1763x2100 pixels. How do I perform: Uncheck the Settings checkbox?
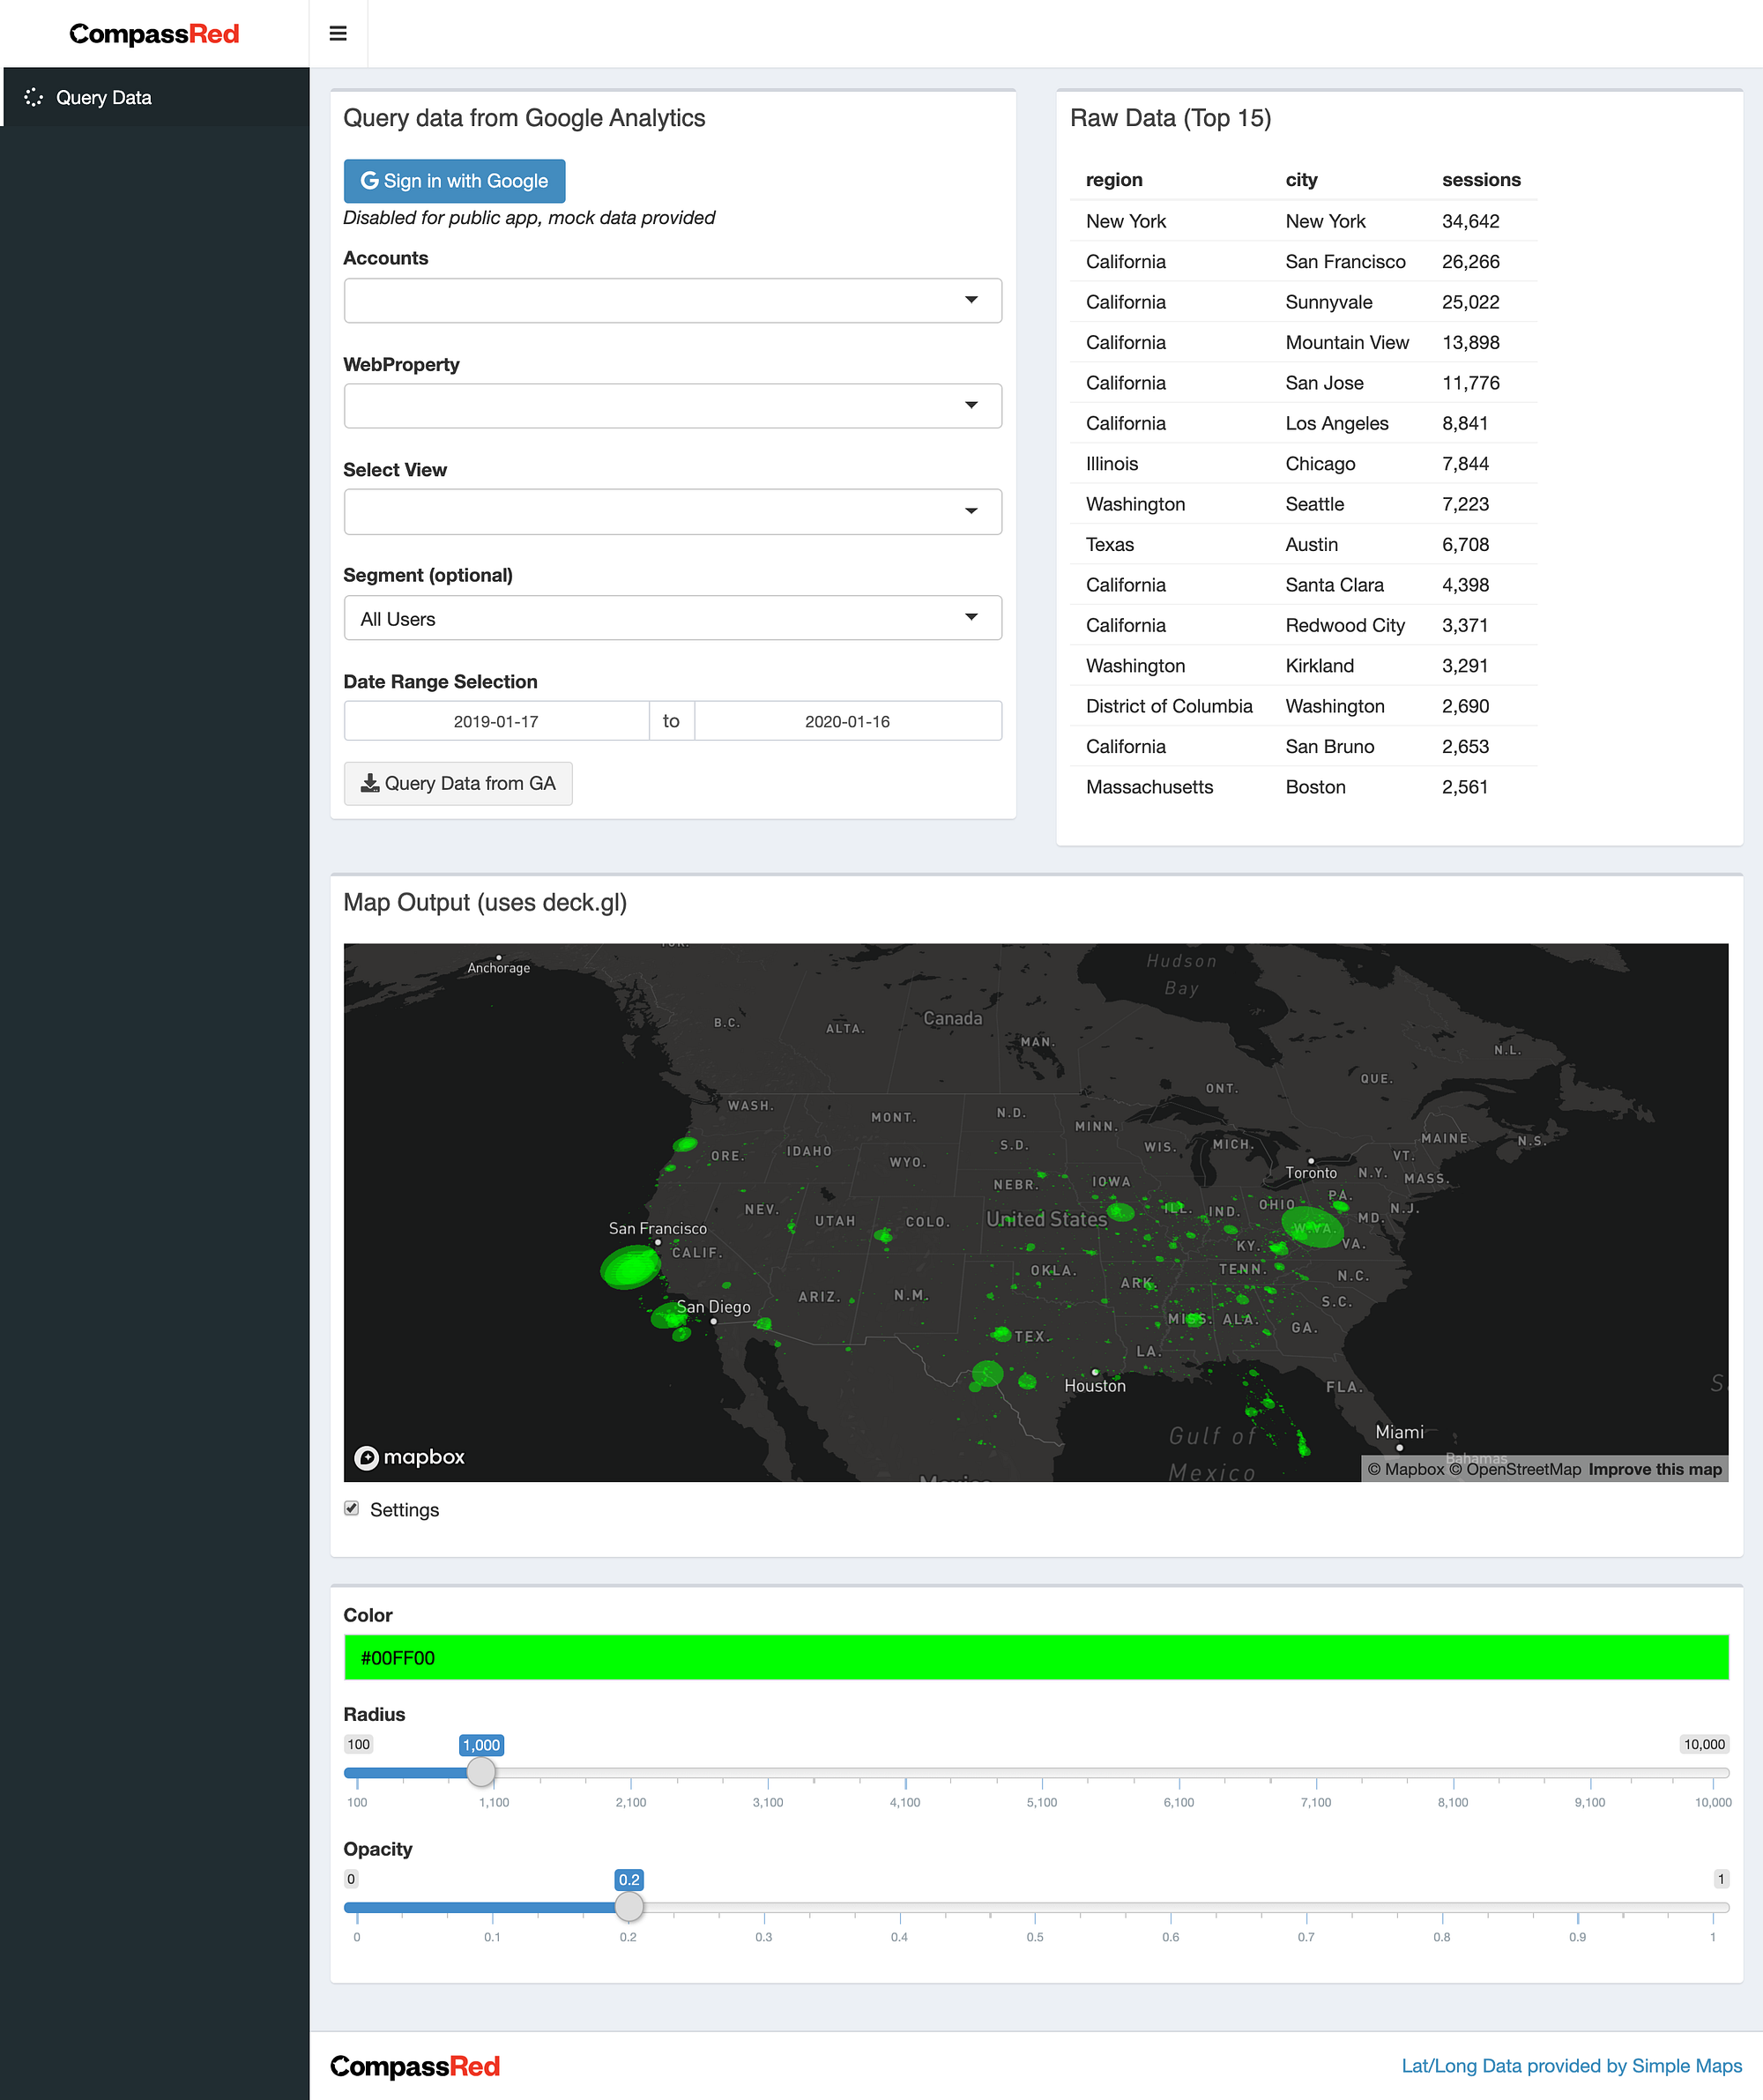351,1508
